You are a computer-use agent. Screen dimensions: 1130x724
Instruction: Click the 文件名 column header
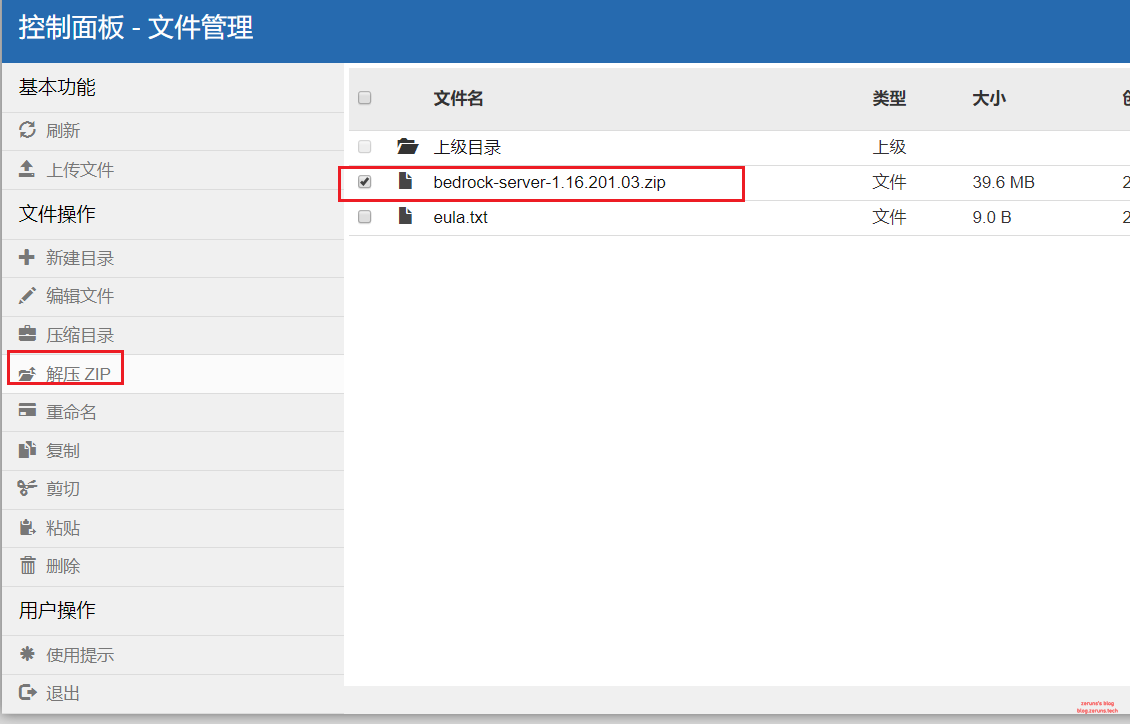click(x=458, y=98)
